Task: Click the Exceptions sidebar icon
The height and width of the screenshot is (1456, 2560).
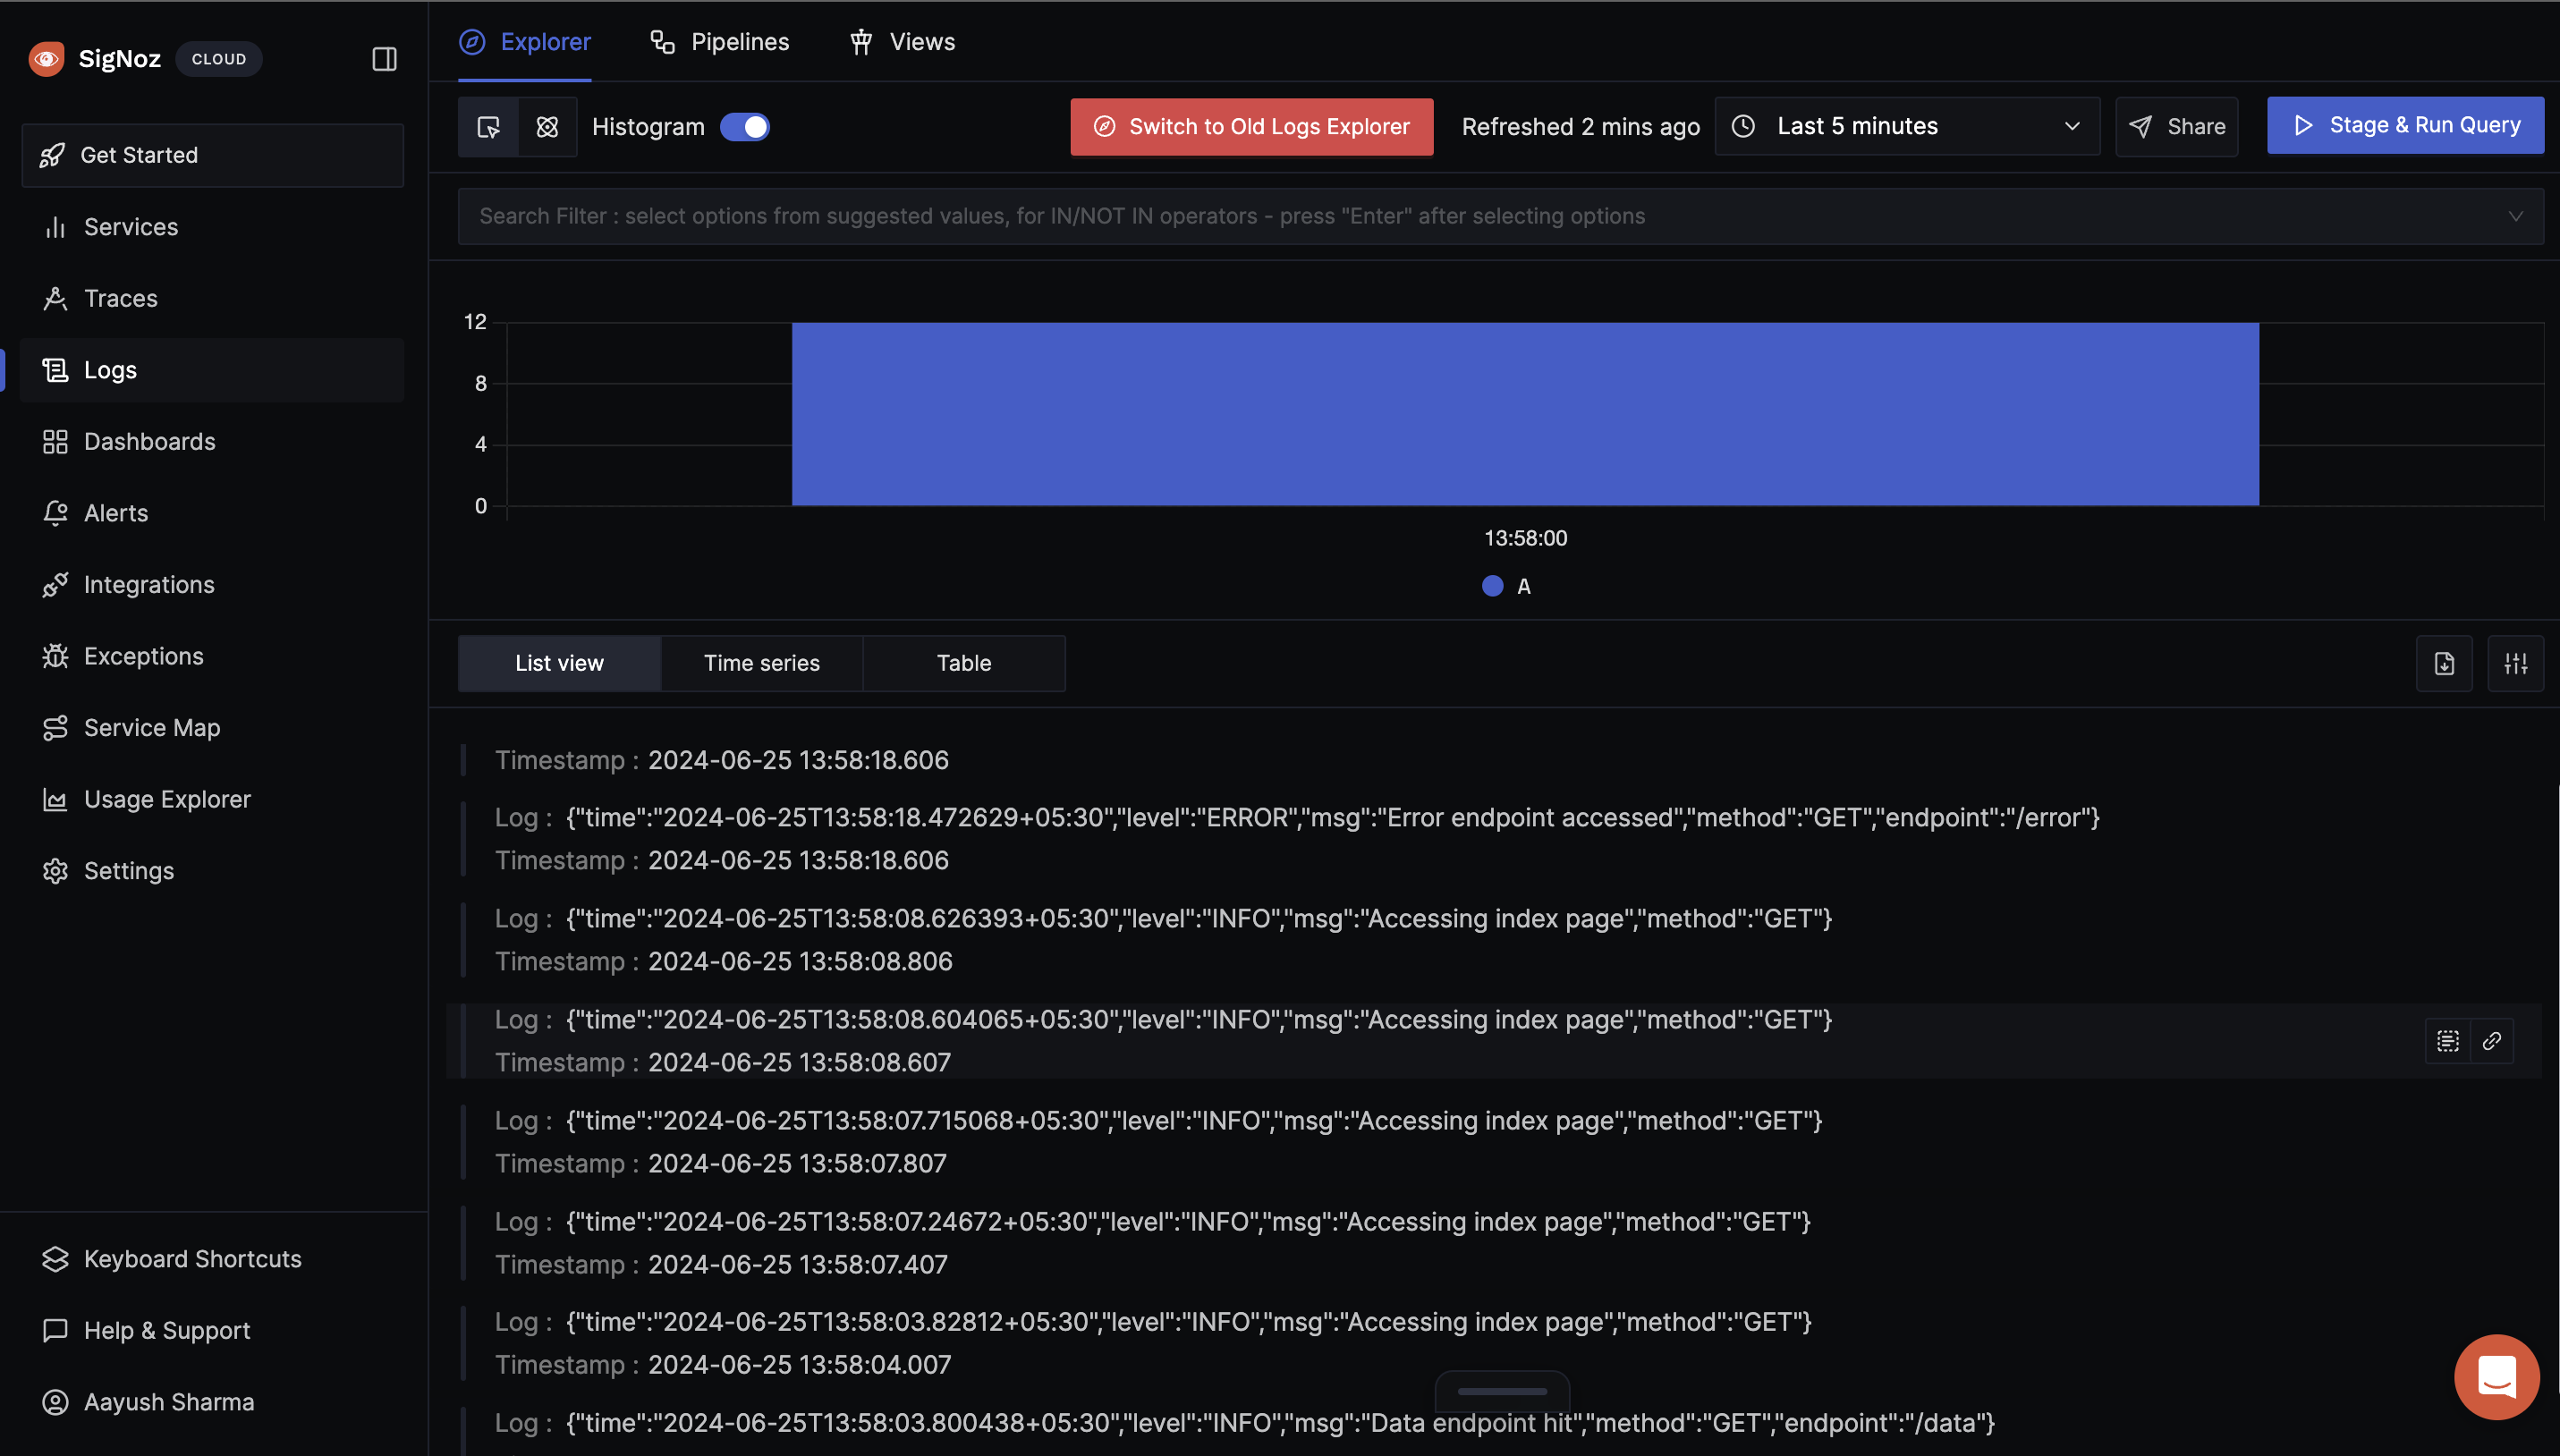Action: 55,656
